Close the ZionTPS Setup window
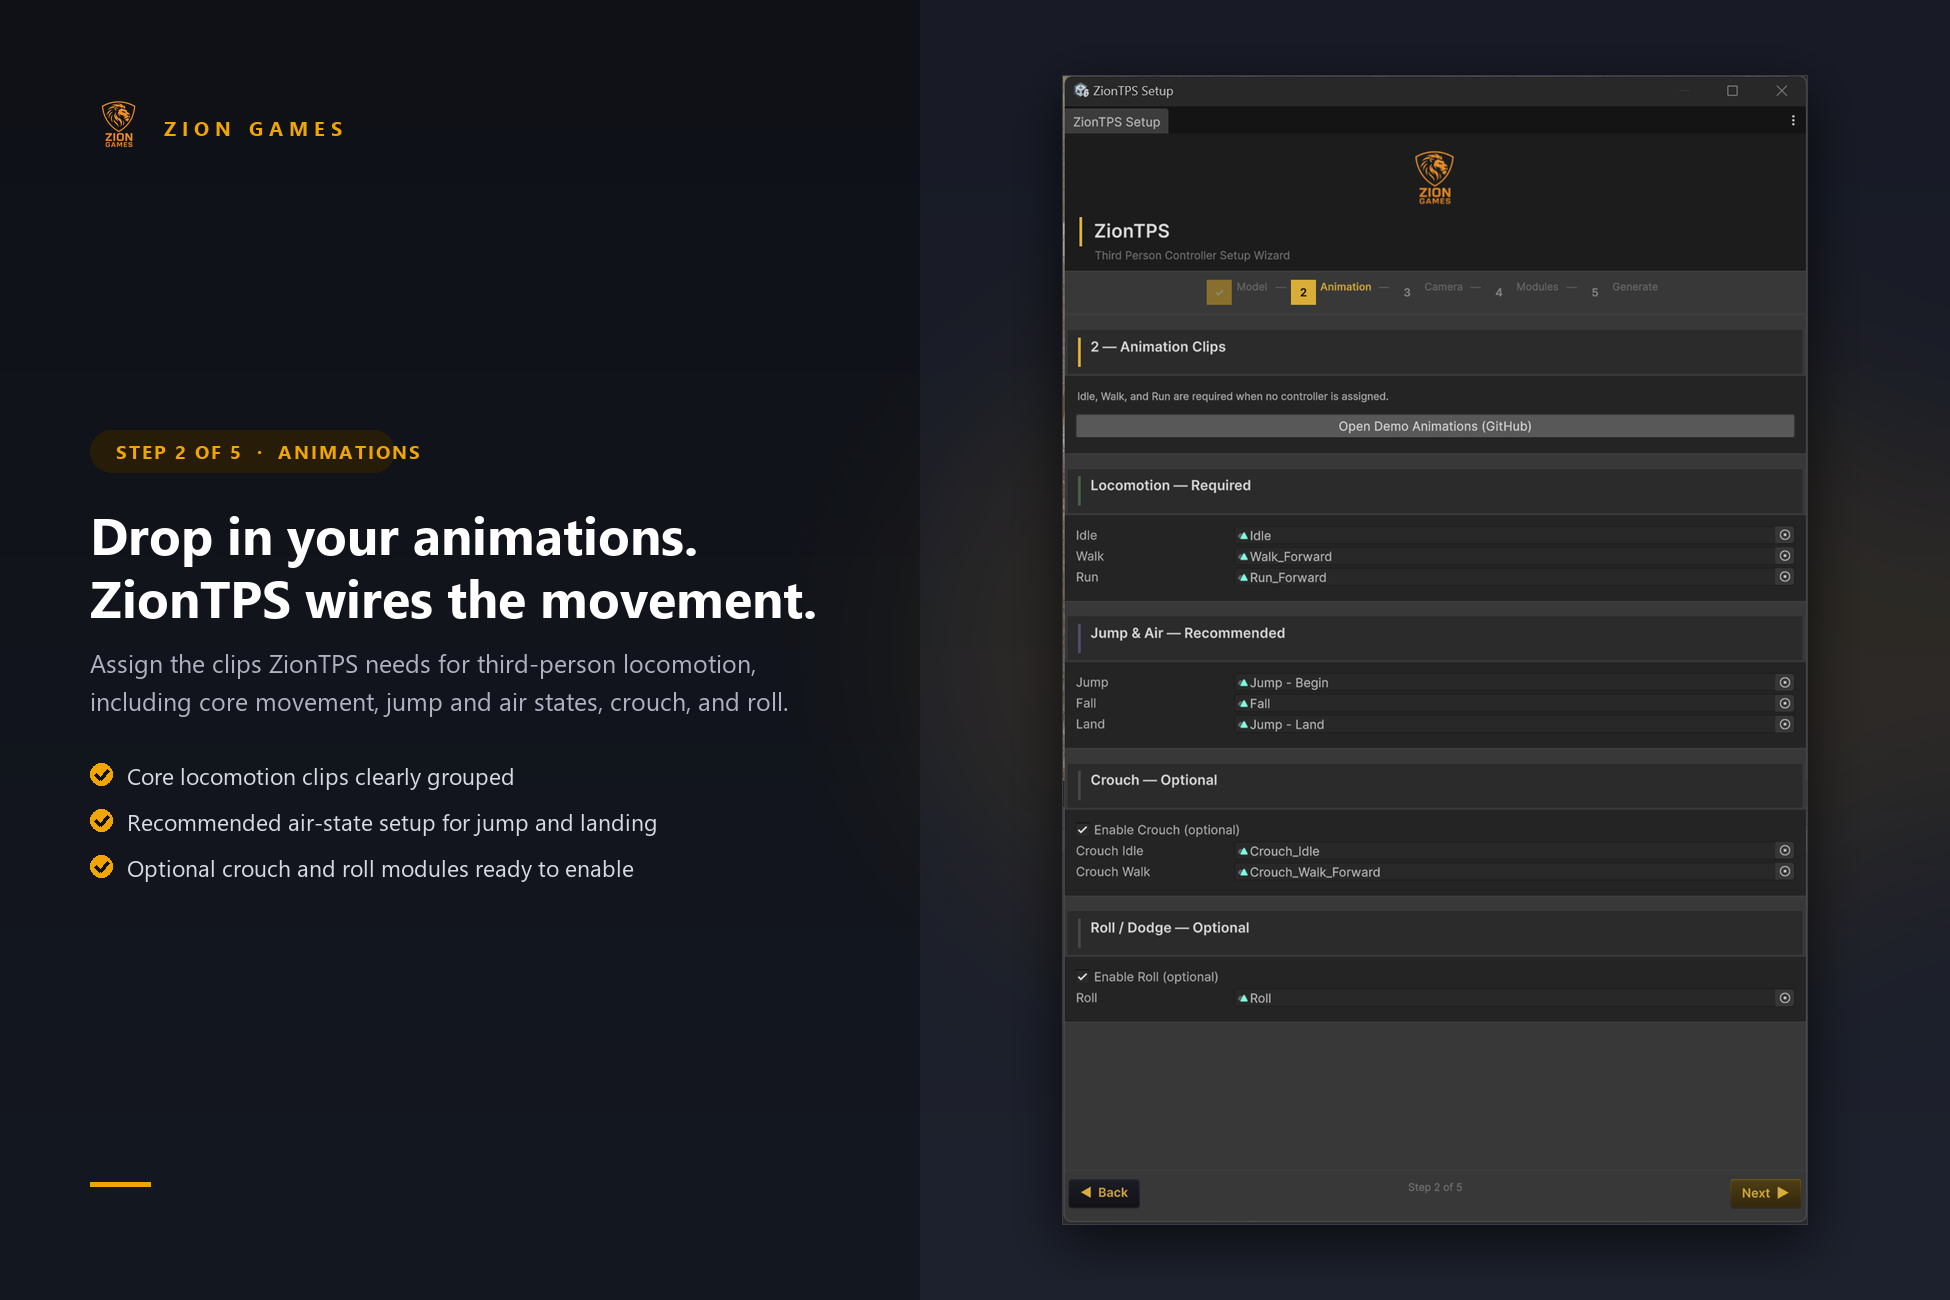 [1781, 91]
